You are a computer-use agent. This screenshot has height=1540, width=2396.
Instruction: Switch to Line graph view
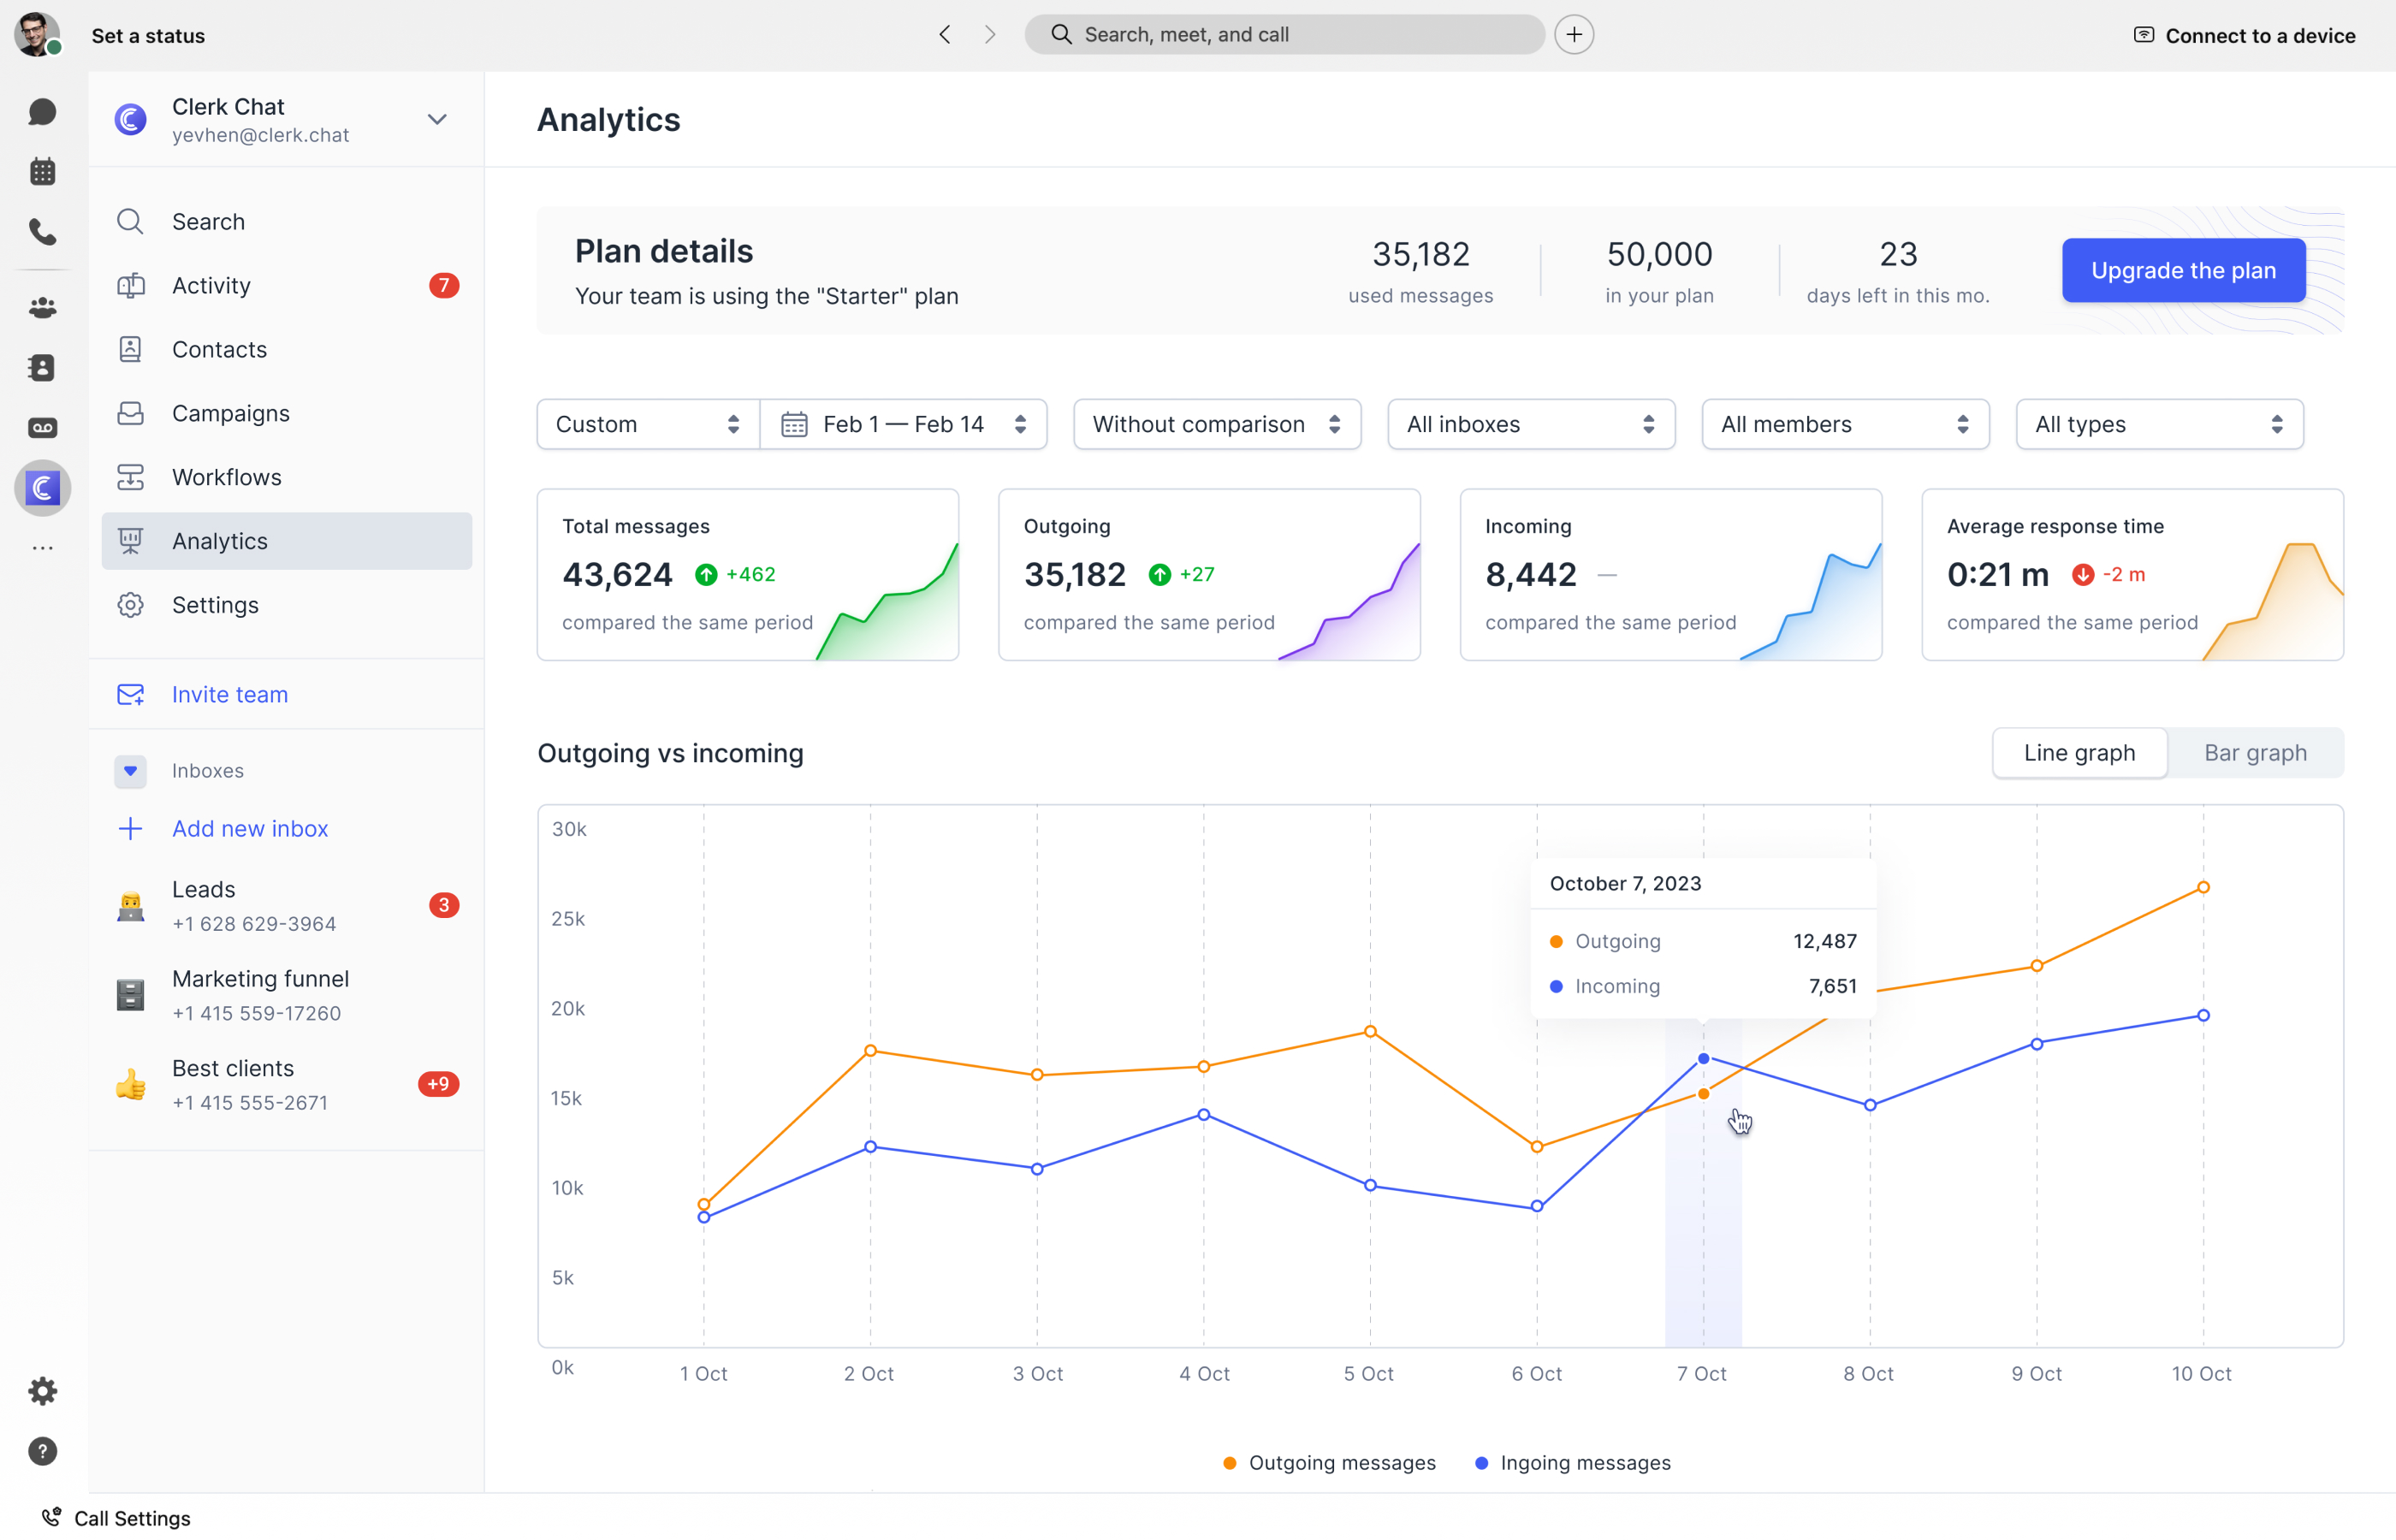click(2079, 753)
